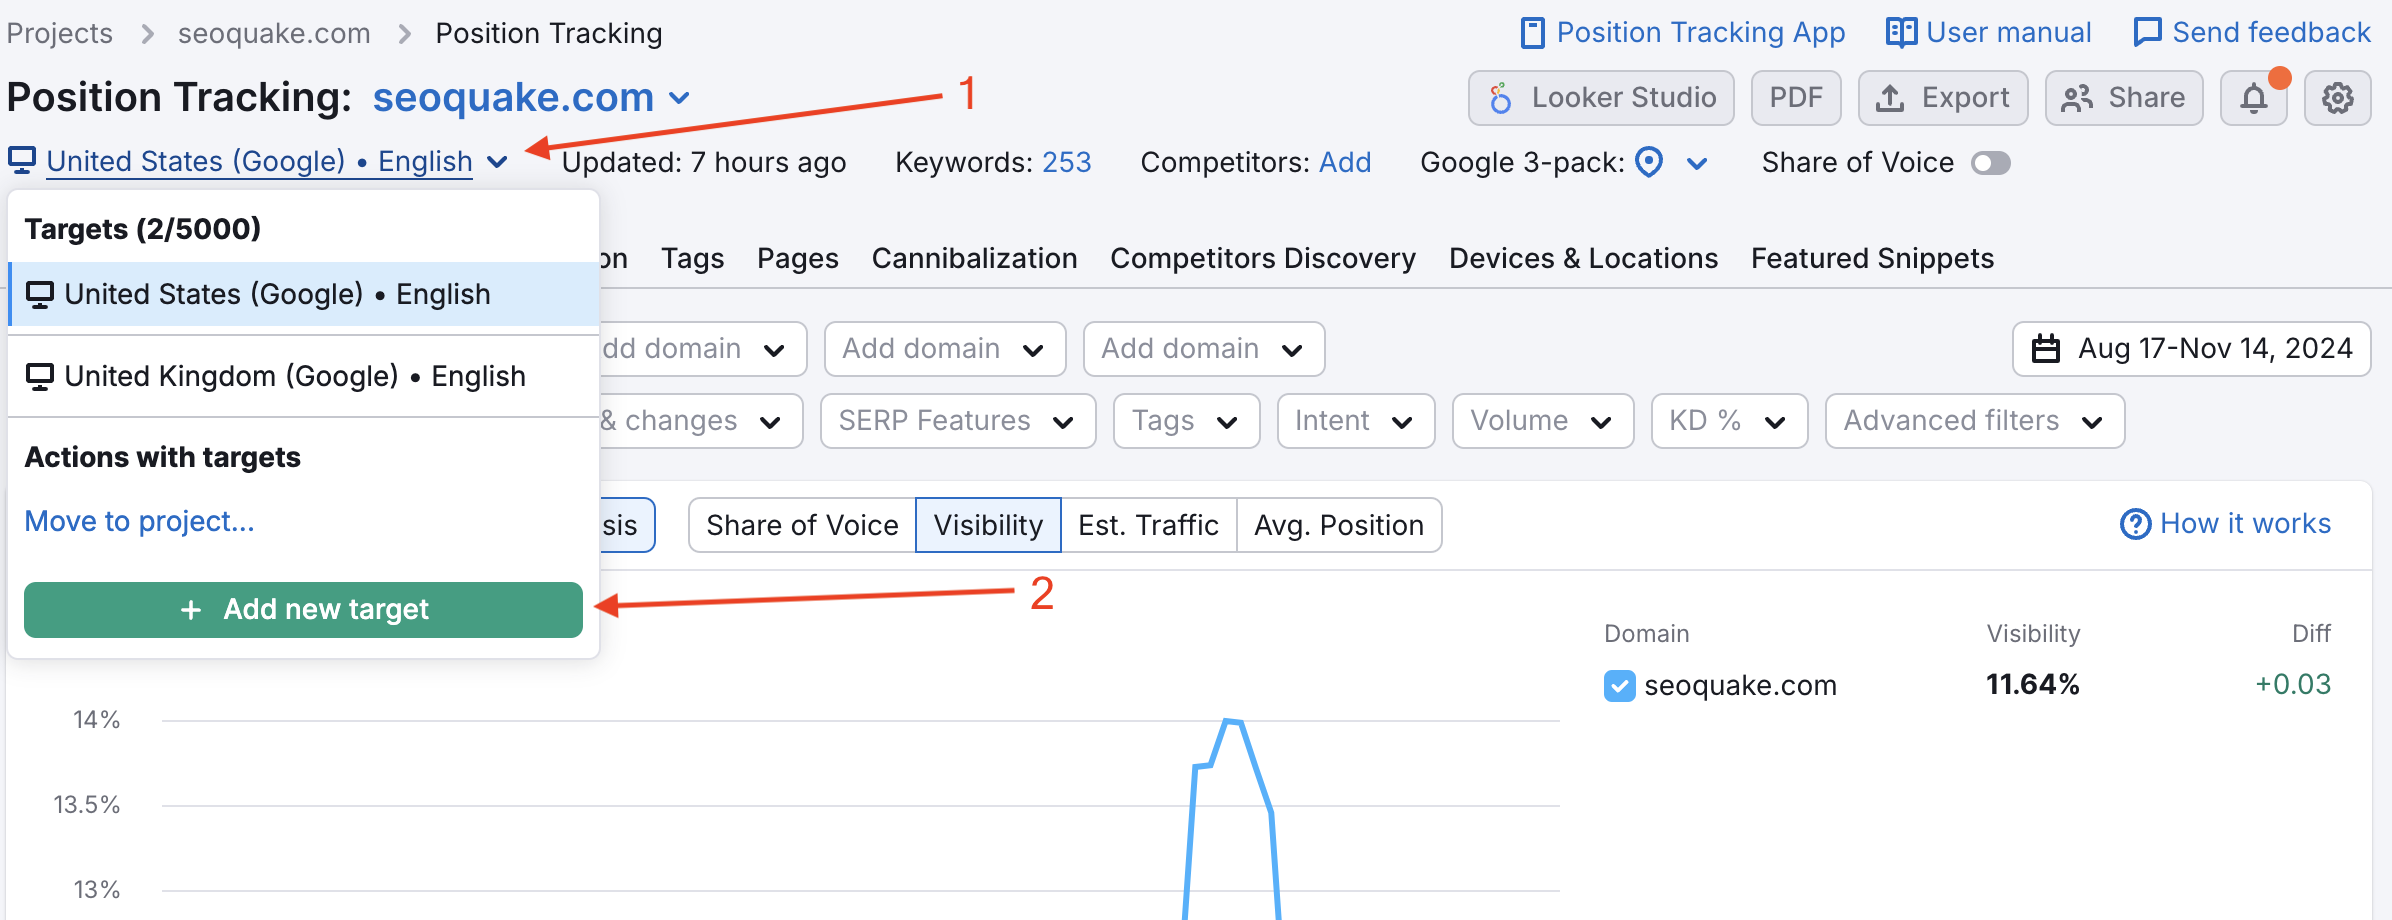
Task: Click the Share button
Action: [x=2124, y=98]
